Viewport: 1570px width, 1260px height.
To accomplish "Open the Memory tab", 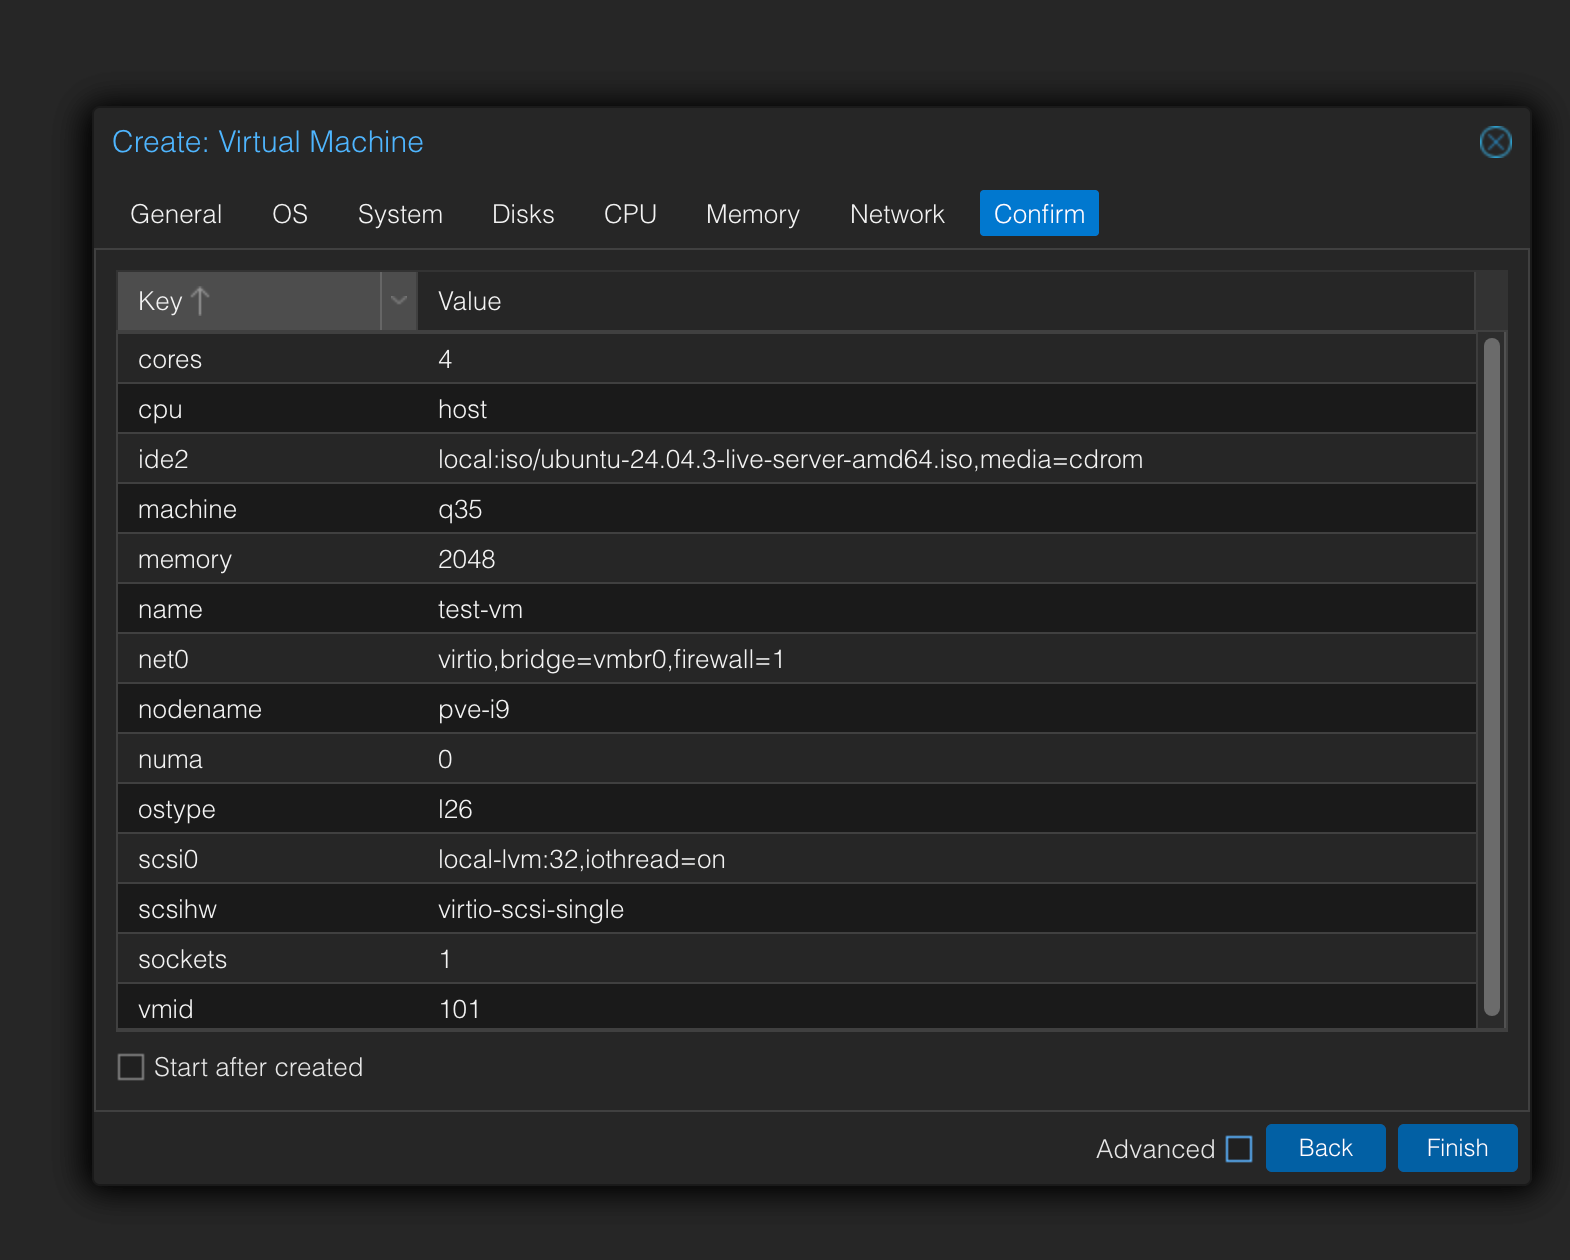I will point(753,214).
